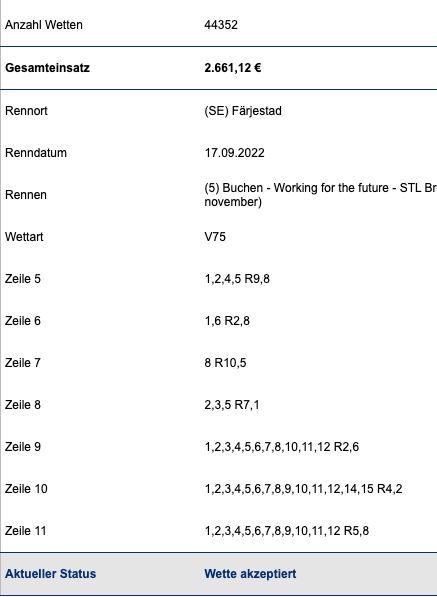Click the Zeile 10 selection row values

point(303,489)
